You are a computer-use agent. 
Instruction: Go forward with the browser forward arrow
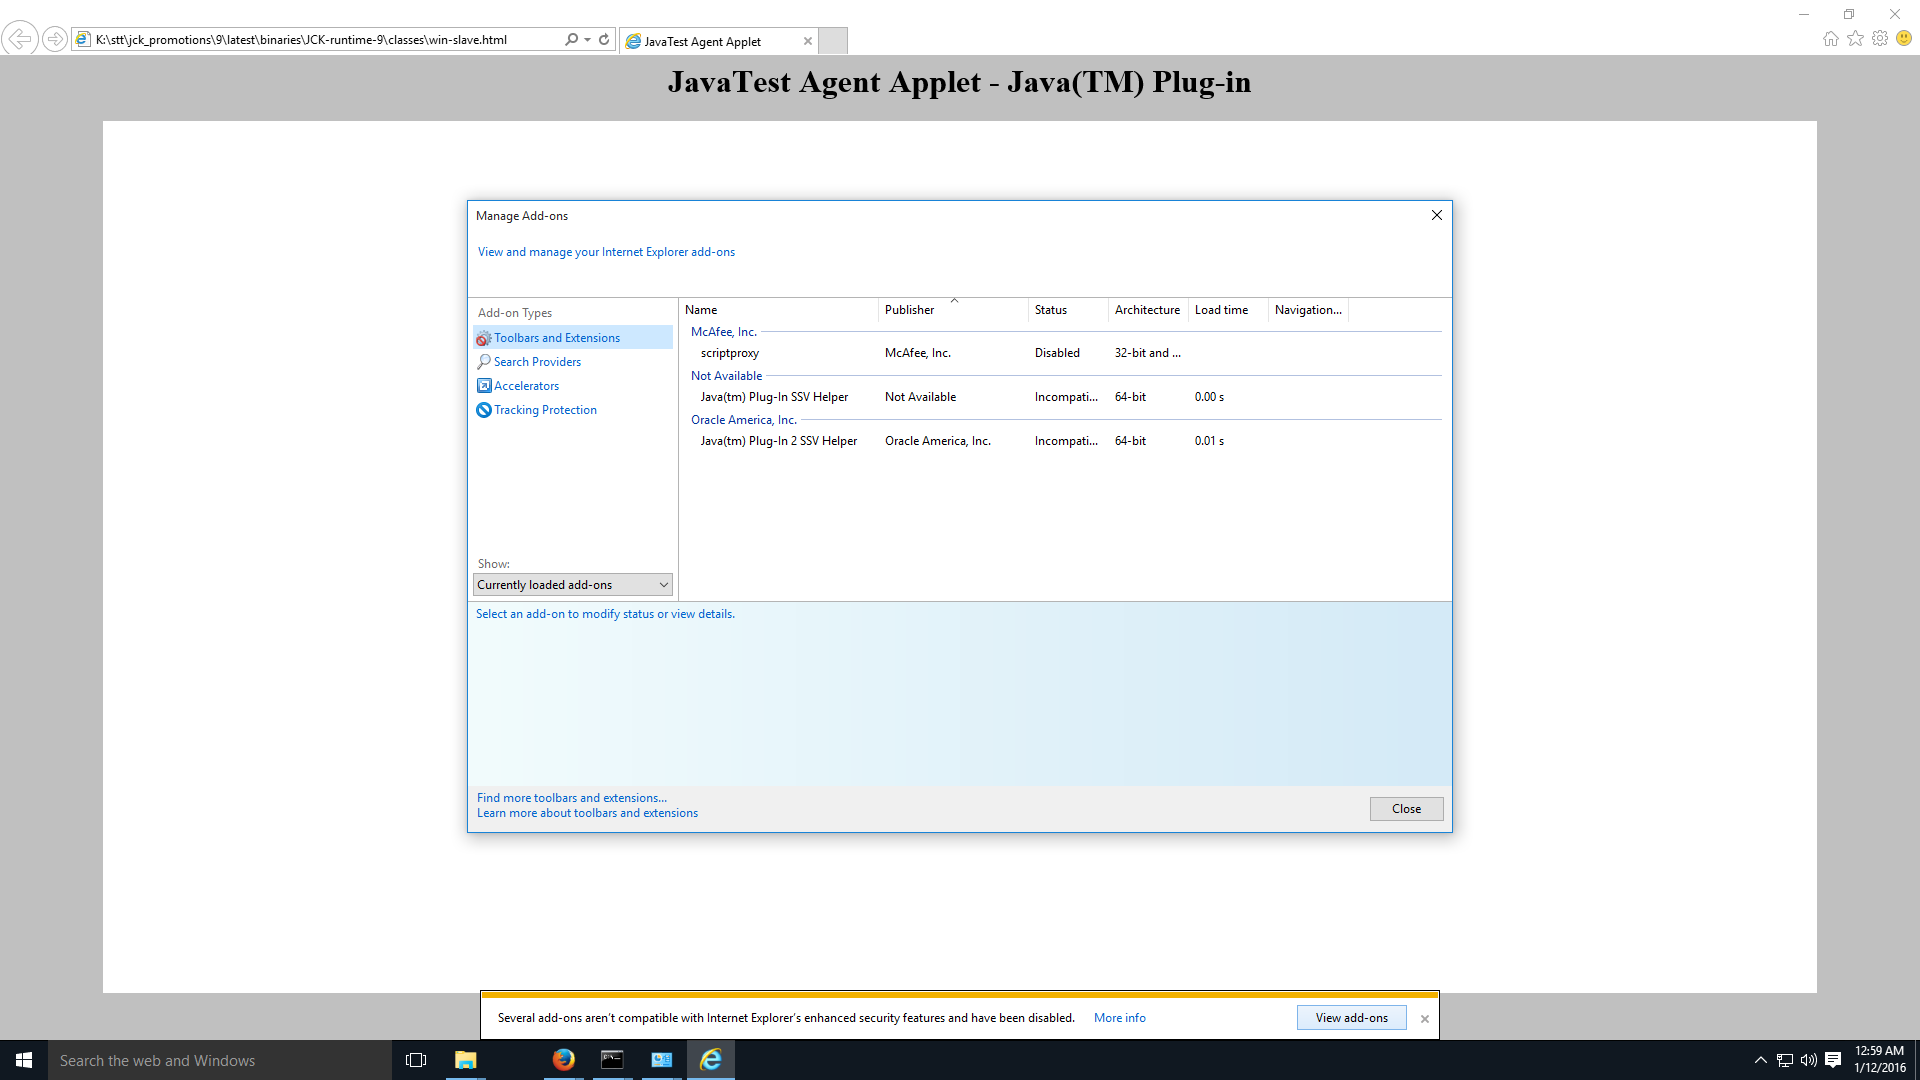pos(55,40)
